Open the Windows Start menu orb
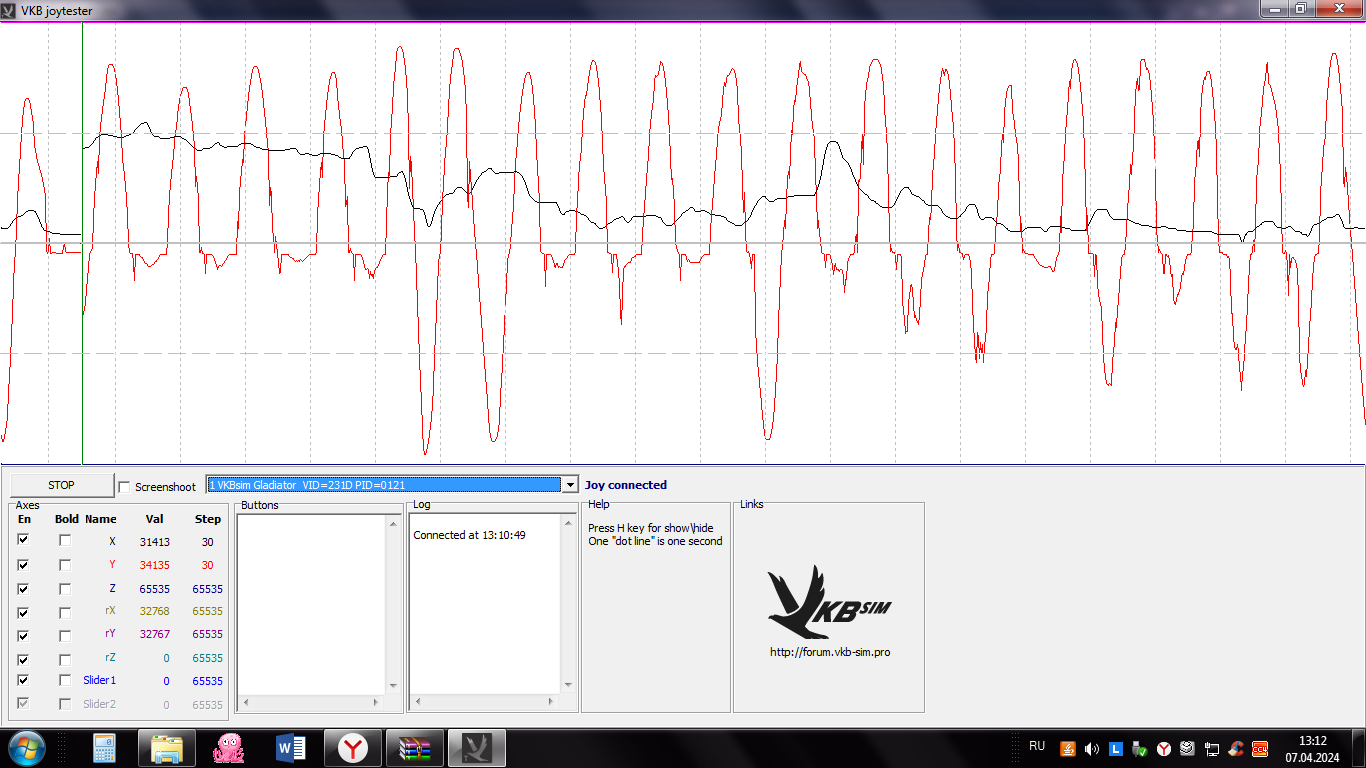Viewport: 1366px width, 768px height. (26, 748)
